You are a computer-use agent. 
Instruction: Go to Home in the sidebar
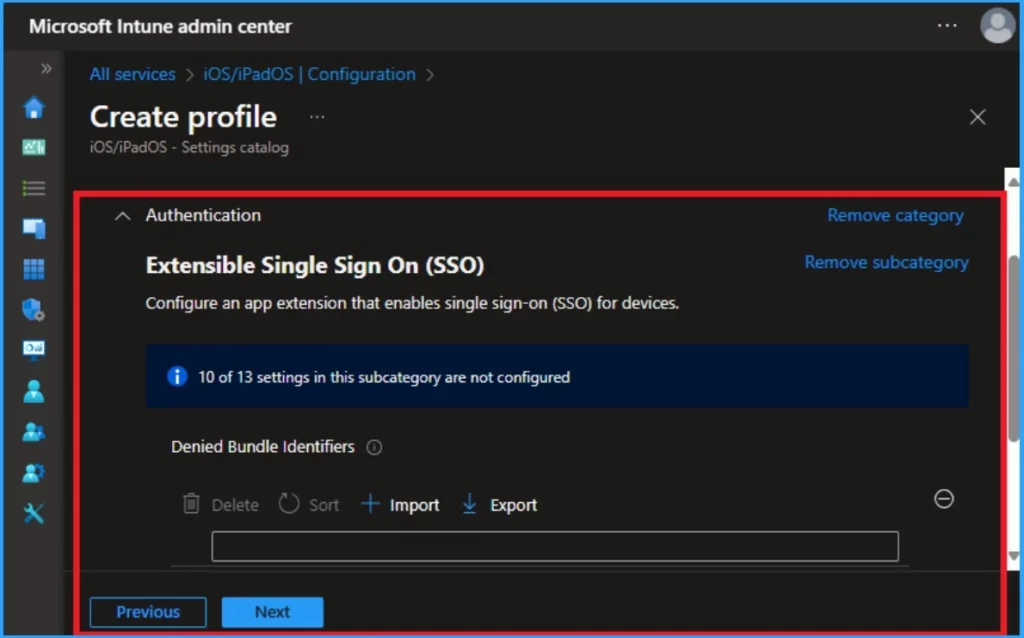(34, 108)
